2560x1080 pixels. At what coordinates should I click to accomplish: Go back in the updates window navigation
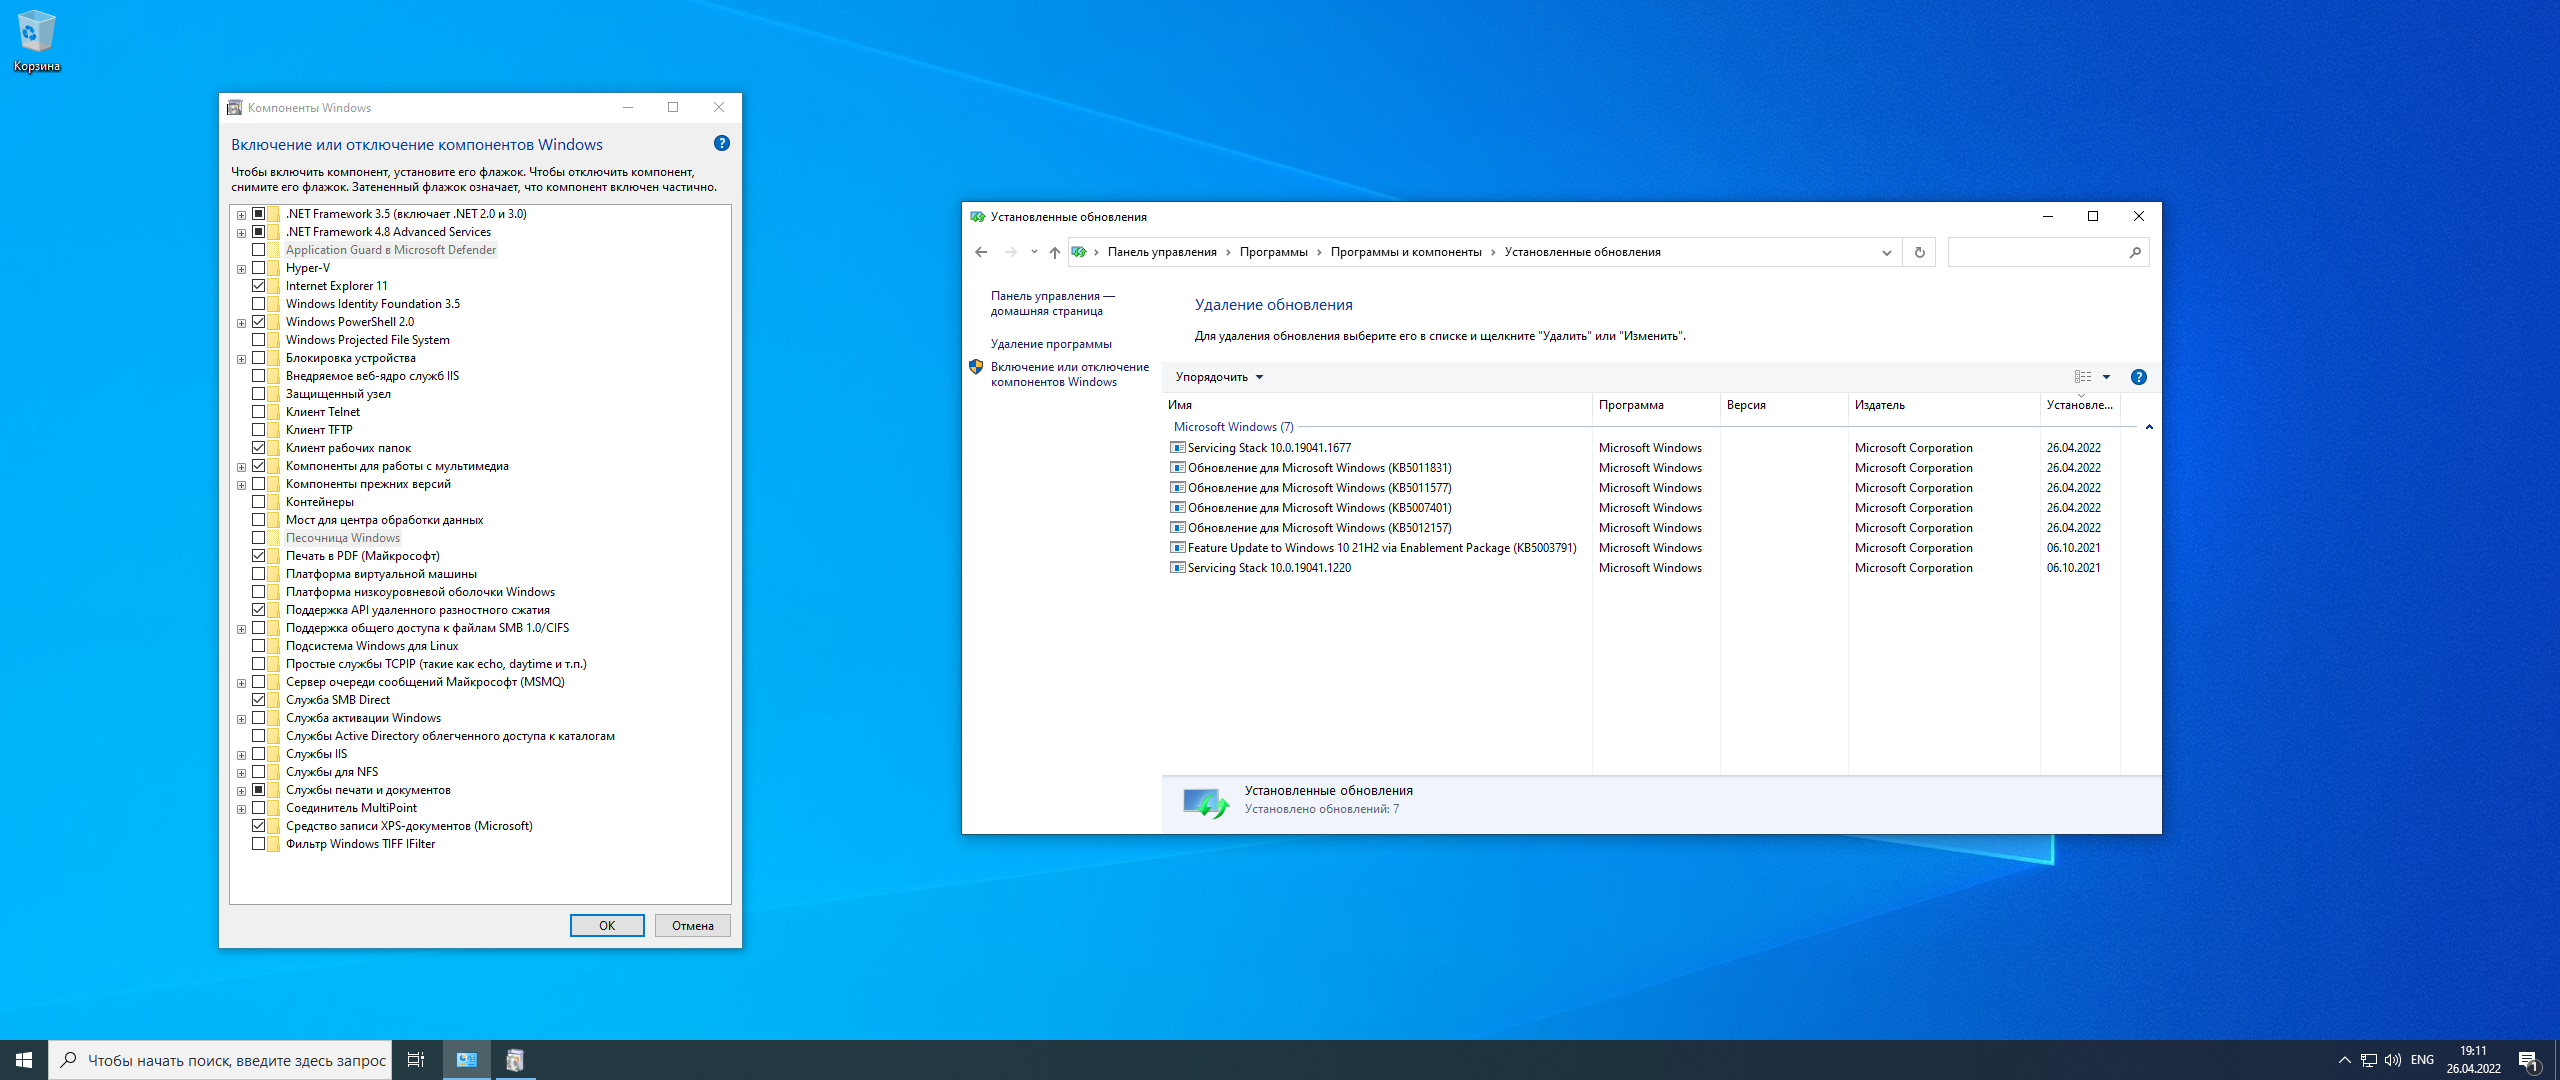click(981, 252)
